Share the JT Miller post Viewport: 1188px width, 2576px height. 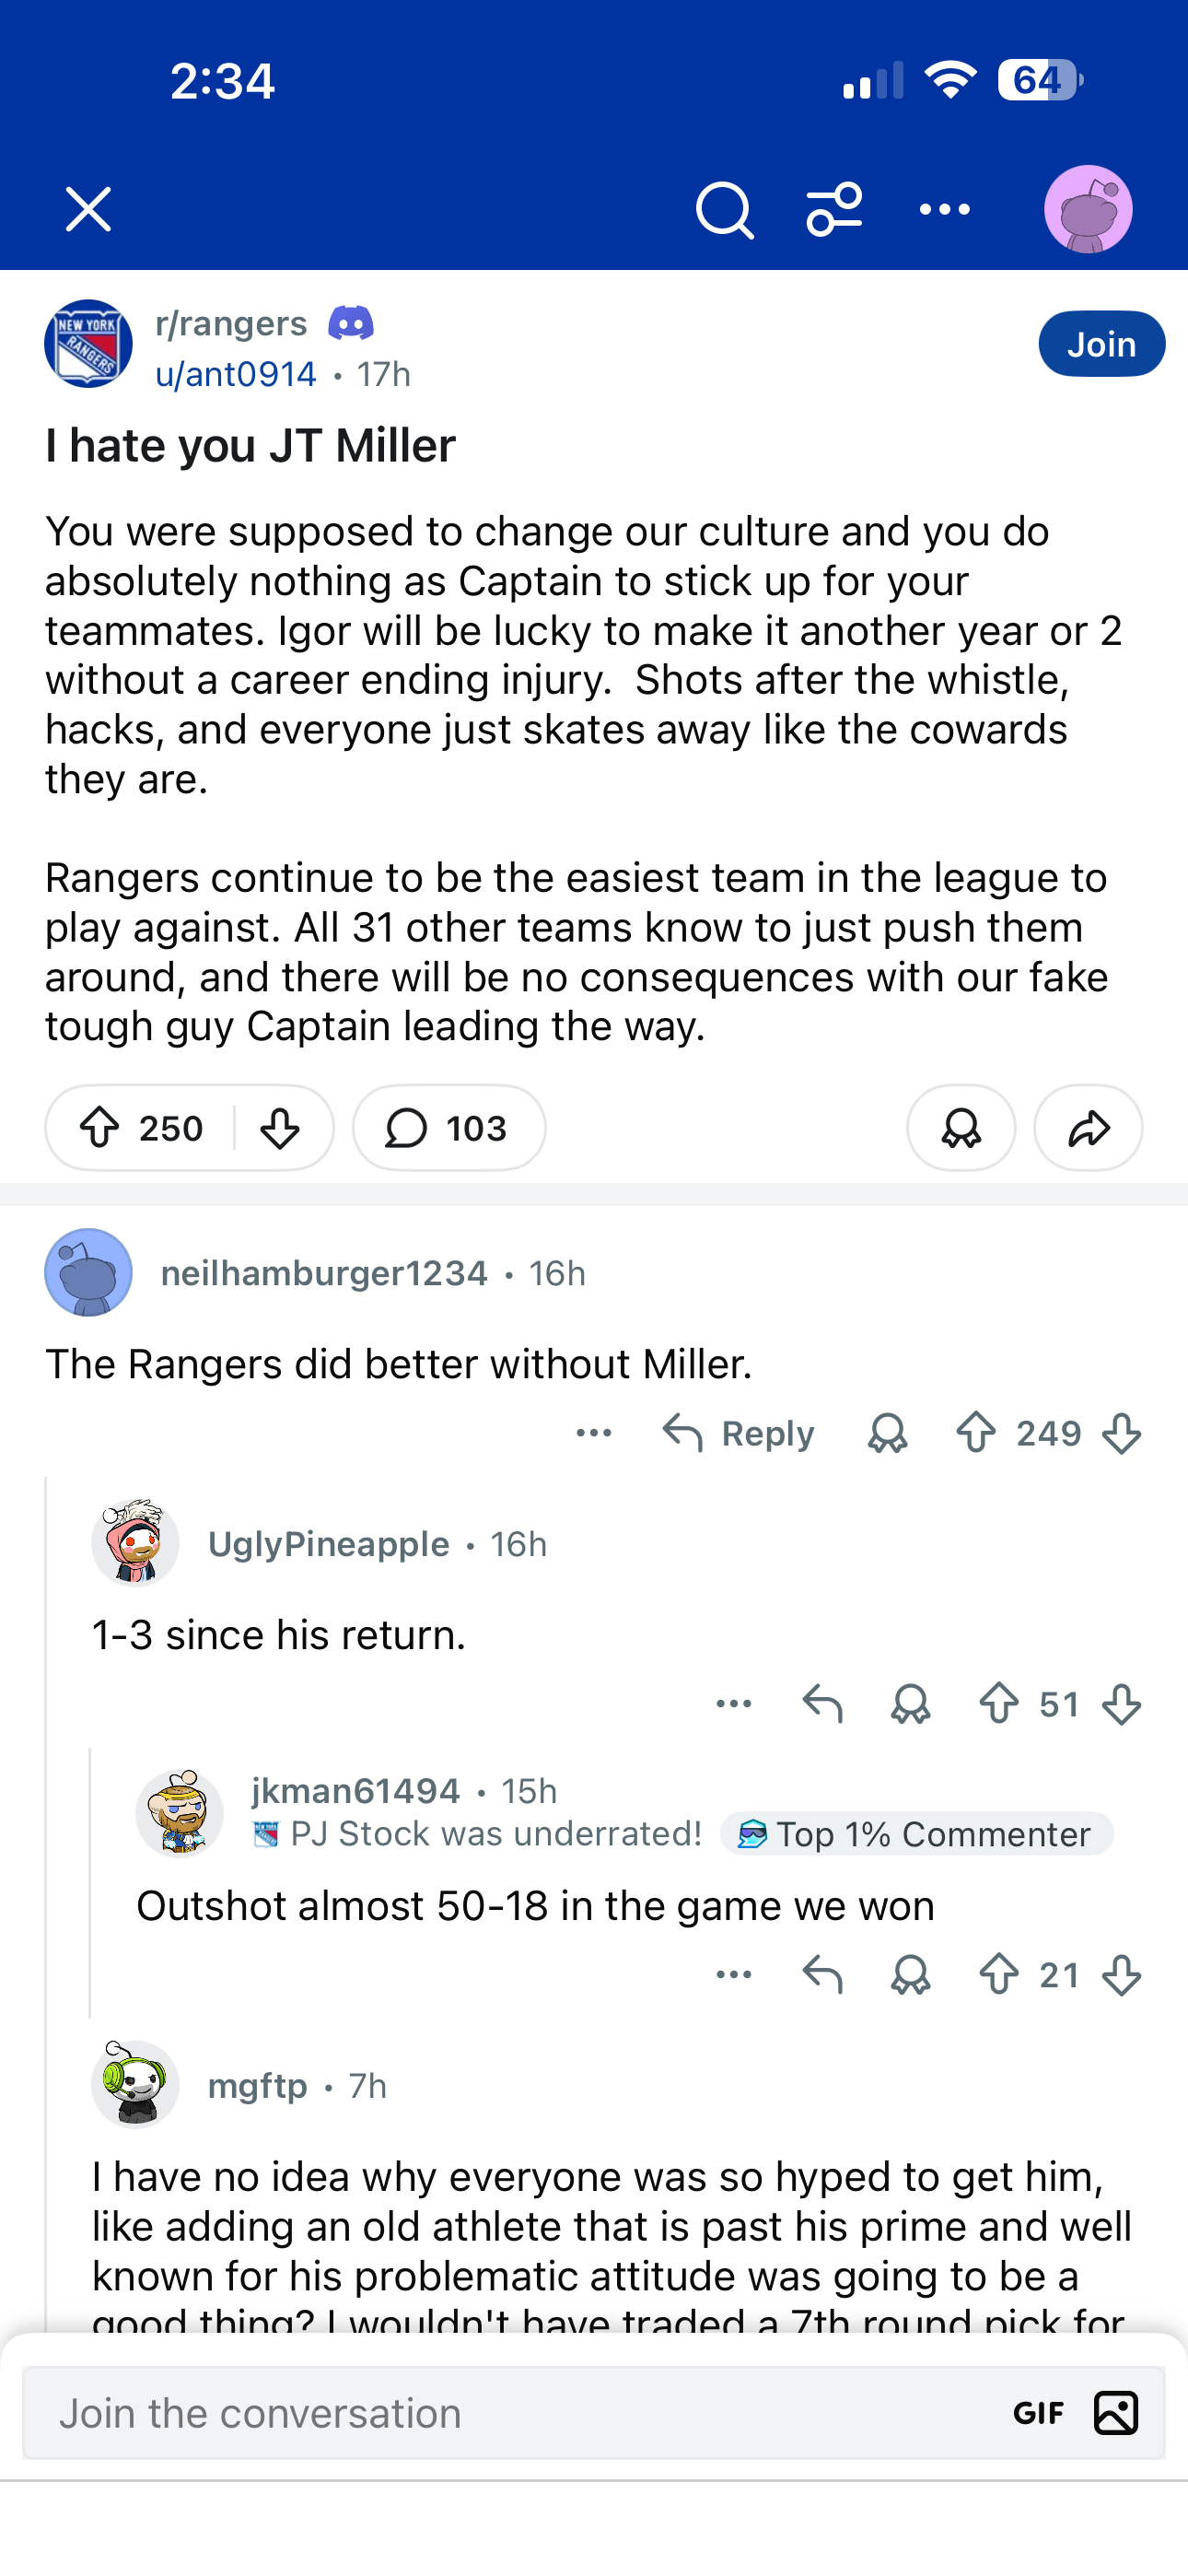[1088, 1128]
